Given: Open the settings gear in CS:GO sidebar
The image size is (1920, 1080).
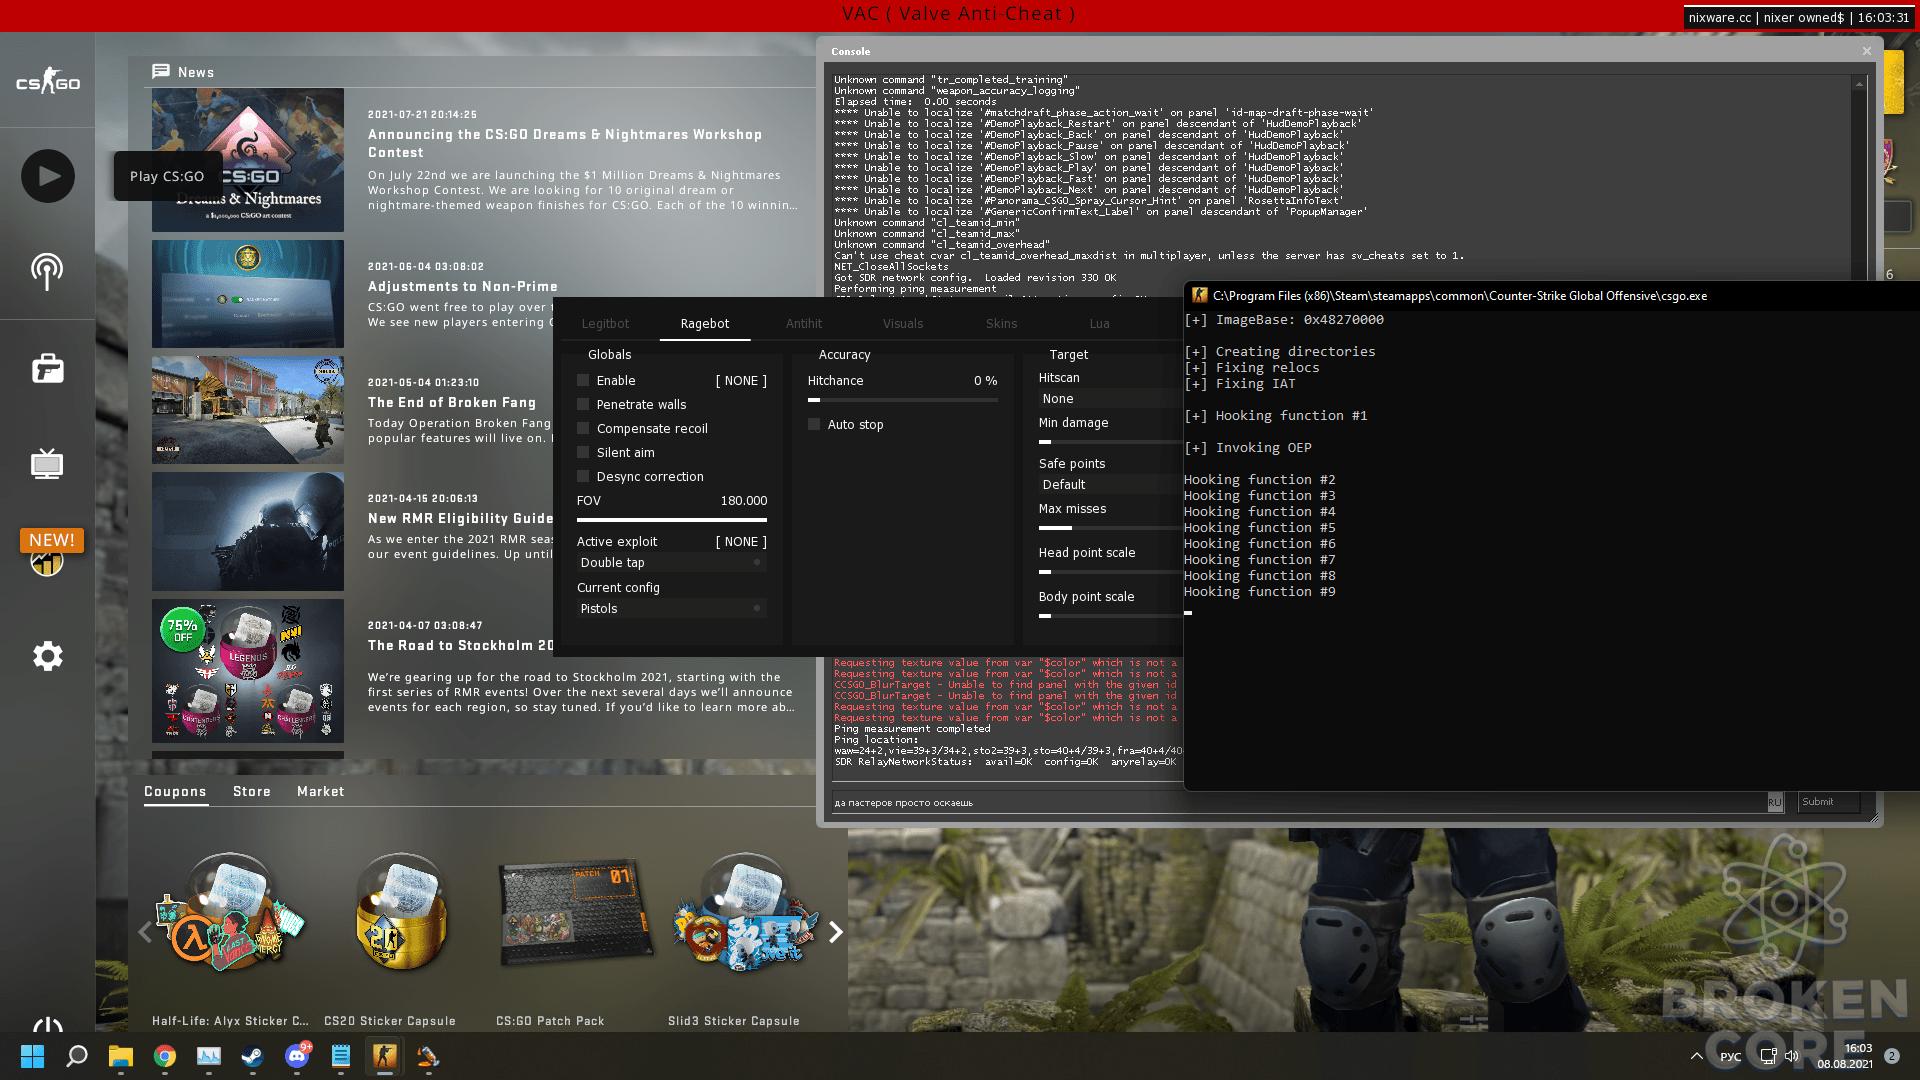Looking at the screenshot, I should coord(47,656).
